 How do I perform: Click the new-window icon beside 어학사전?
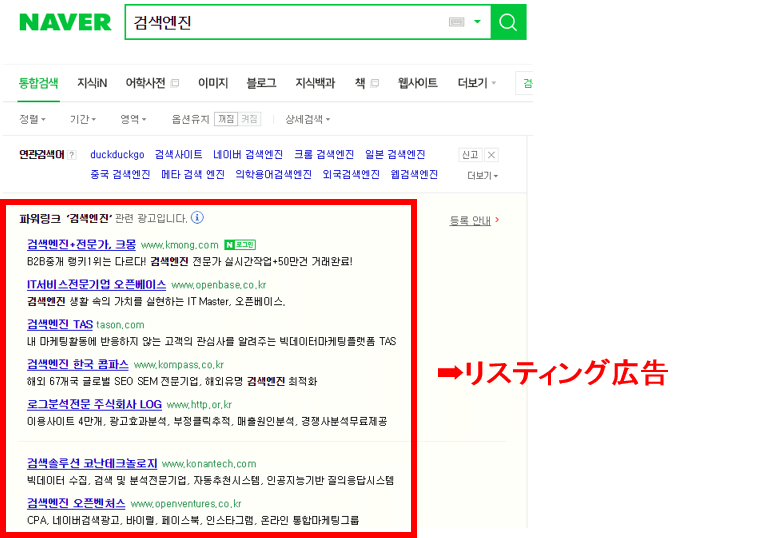175,83
